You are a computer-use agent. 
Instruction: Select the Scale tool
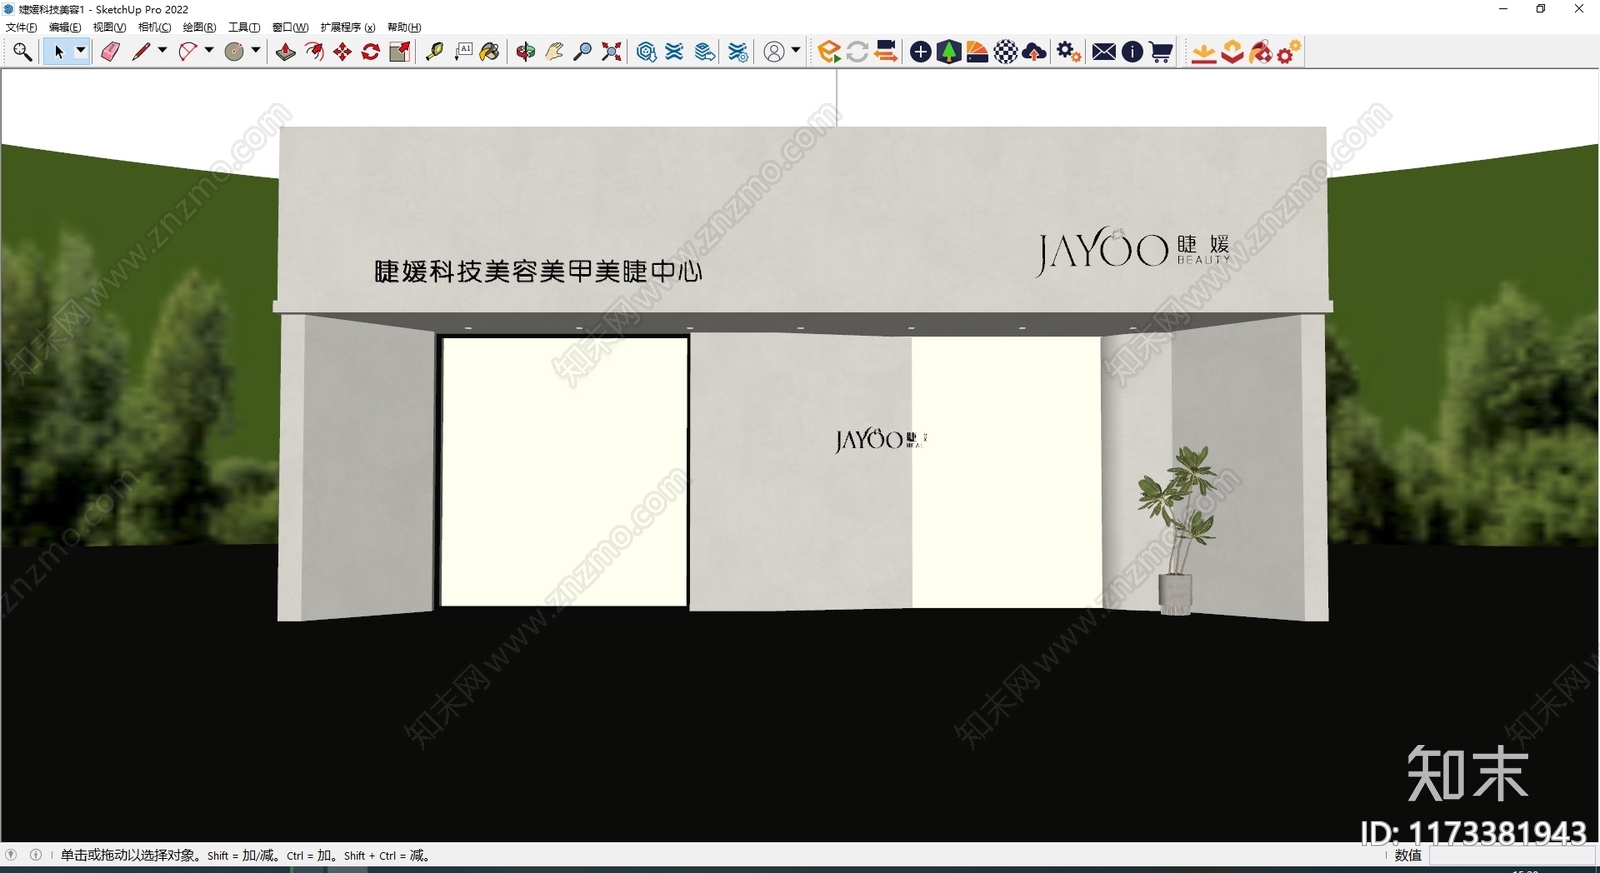coord(400,52)
